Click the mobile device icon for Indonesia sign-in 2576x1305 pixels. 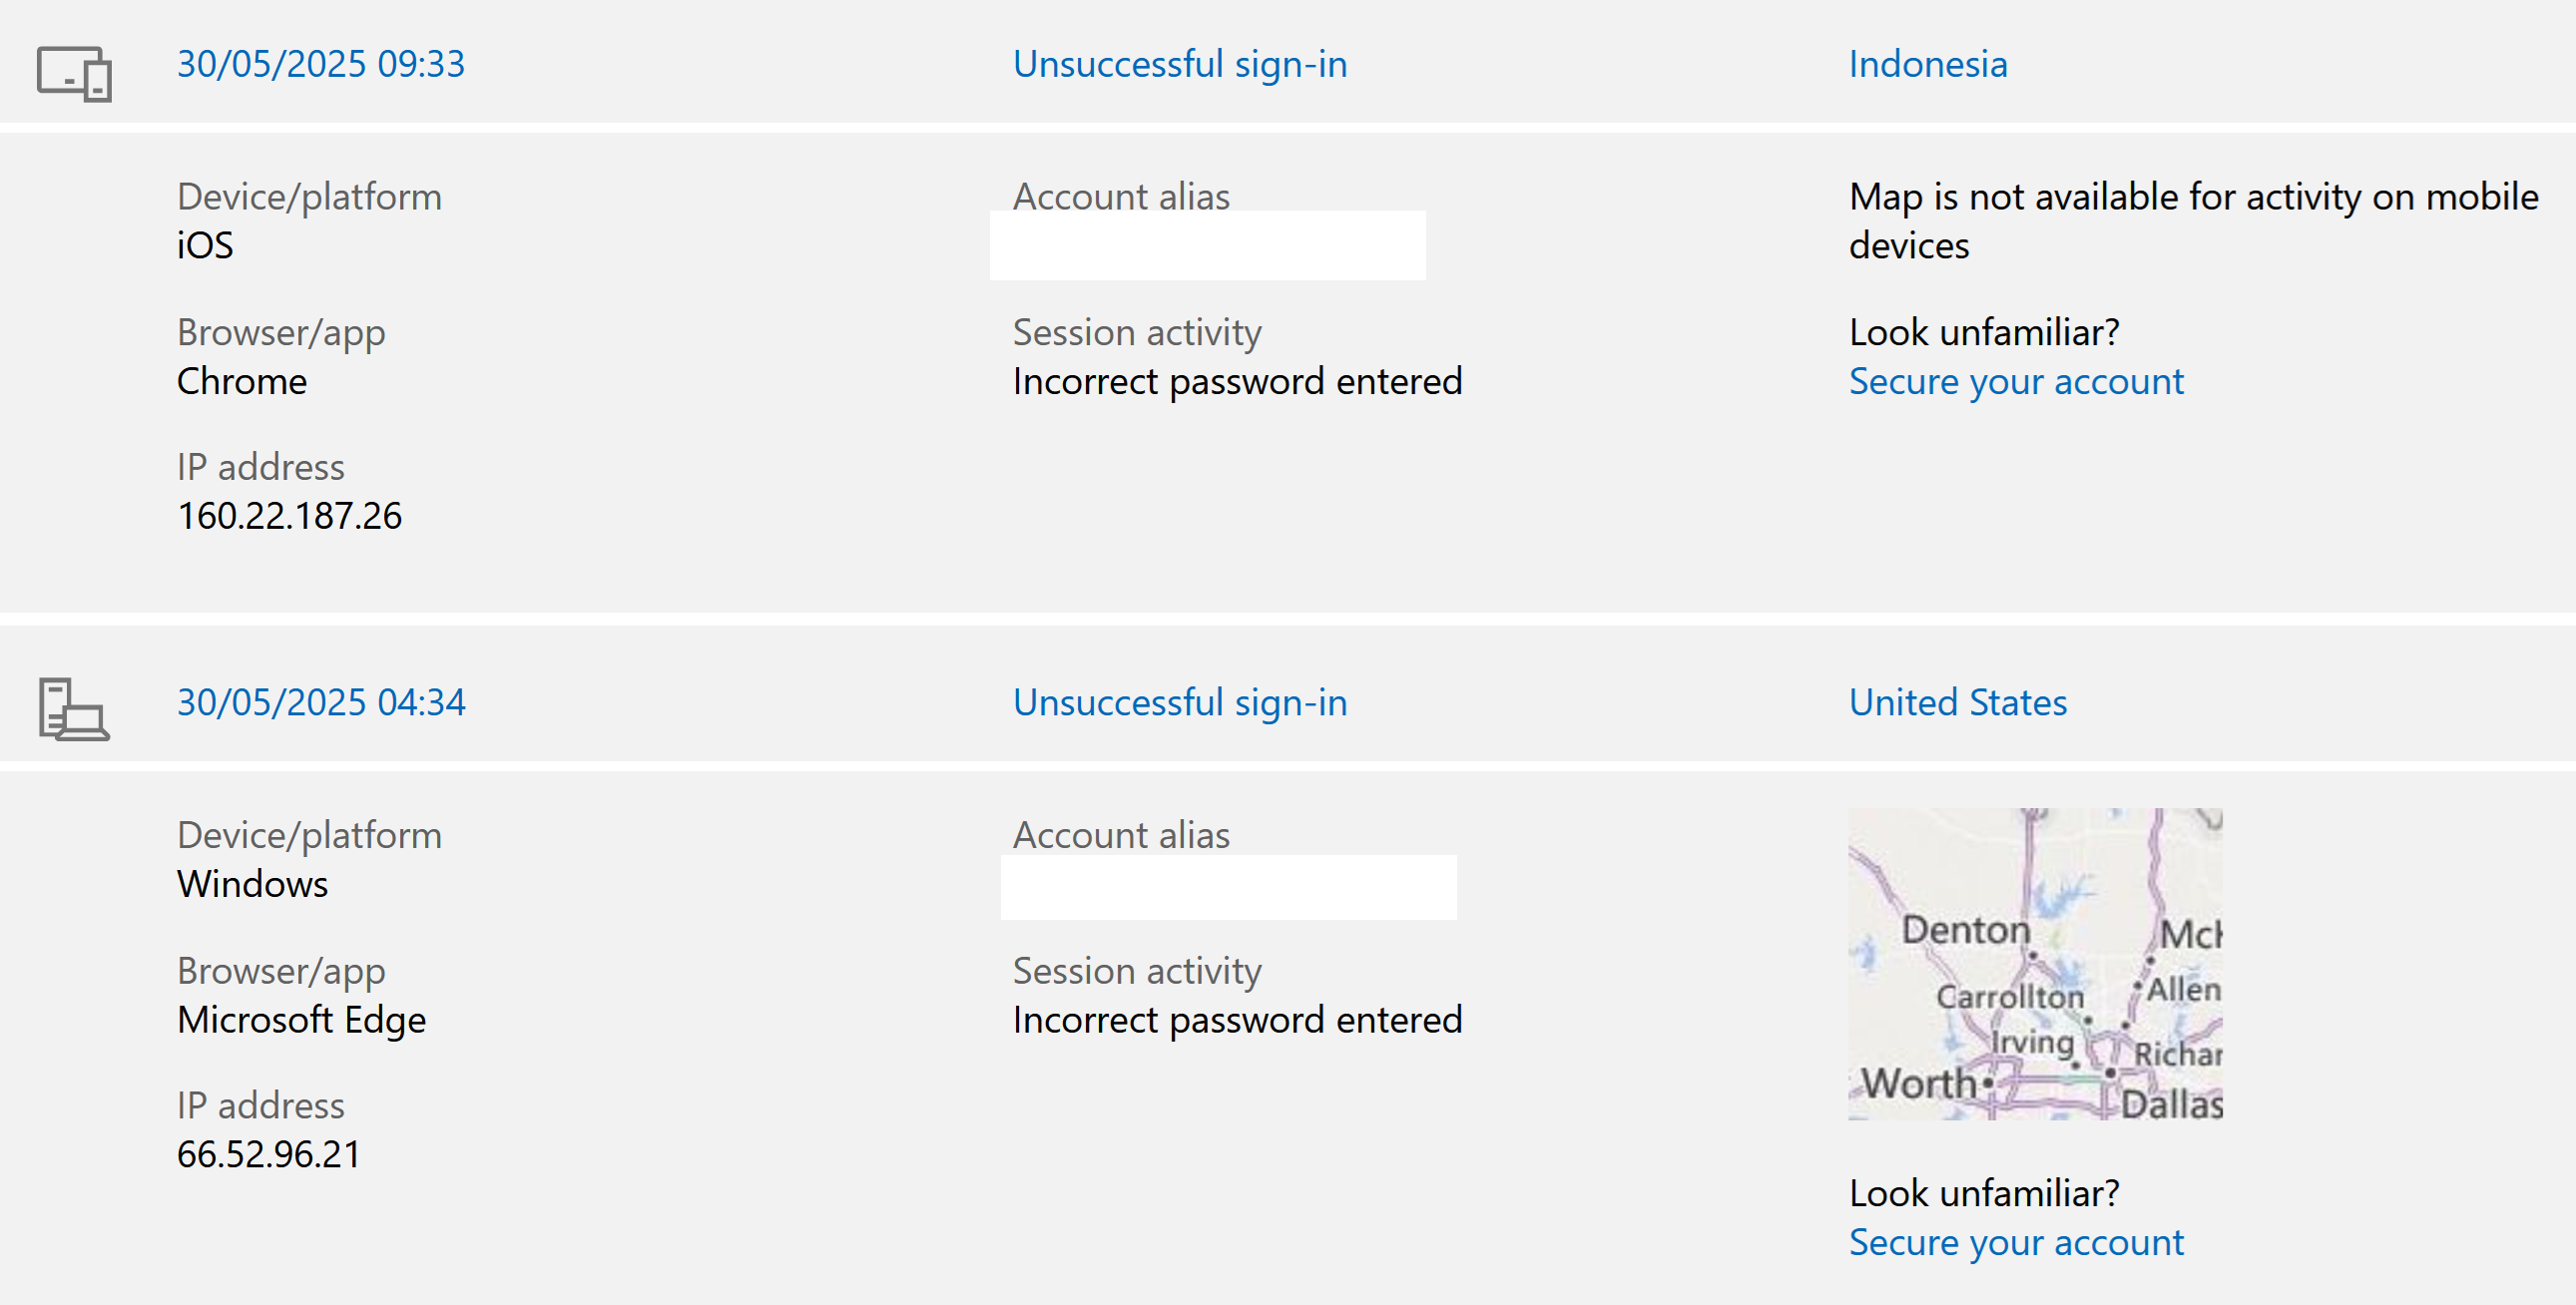pos(74,73)
